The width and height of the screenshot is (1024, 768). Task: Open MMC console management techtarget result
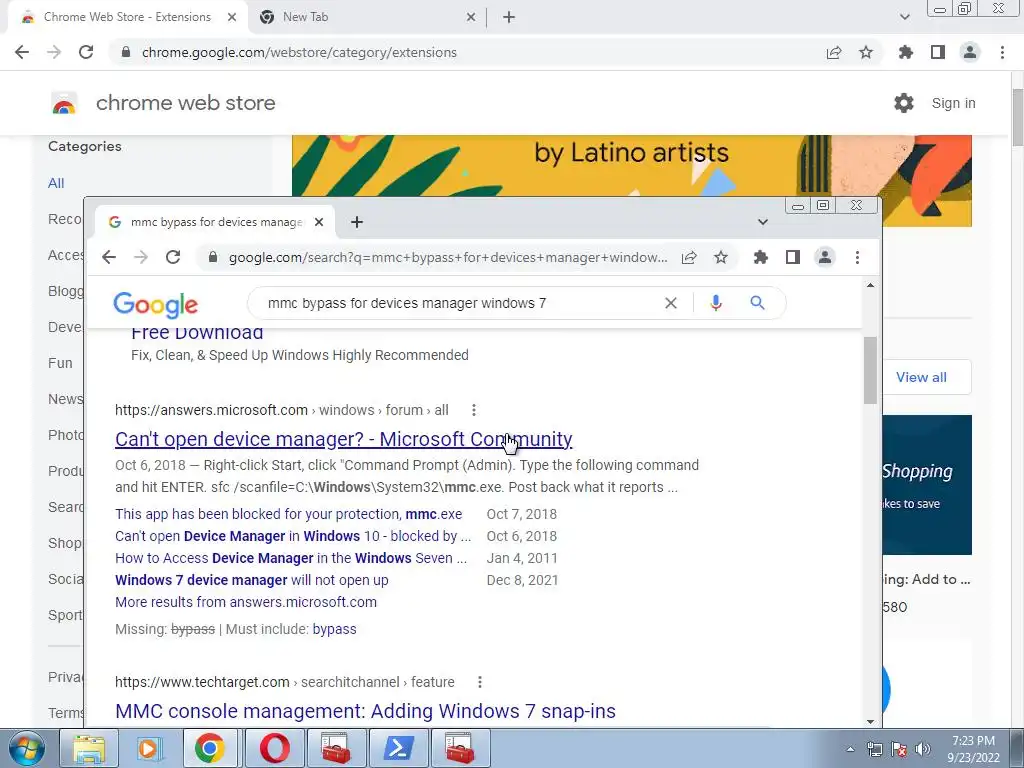coord(365,711)
